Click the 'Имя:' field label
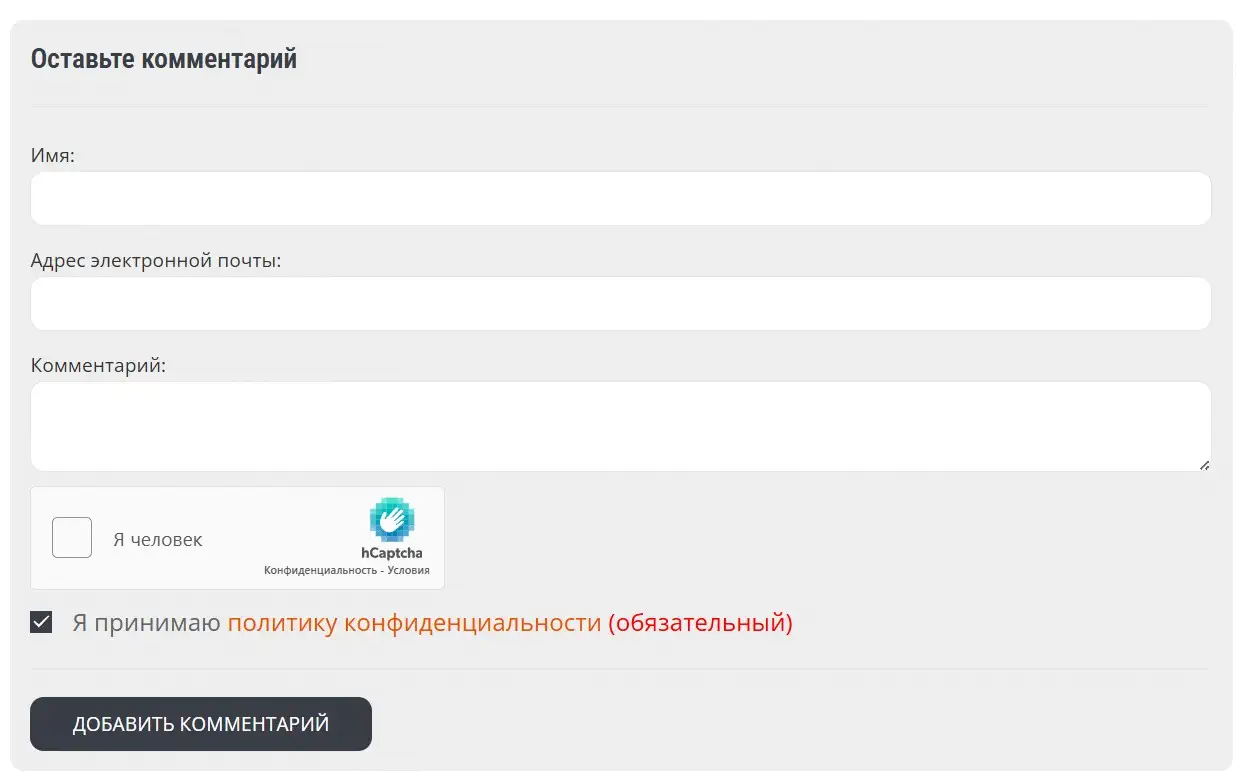 (x=53, y=155)
